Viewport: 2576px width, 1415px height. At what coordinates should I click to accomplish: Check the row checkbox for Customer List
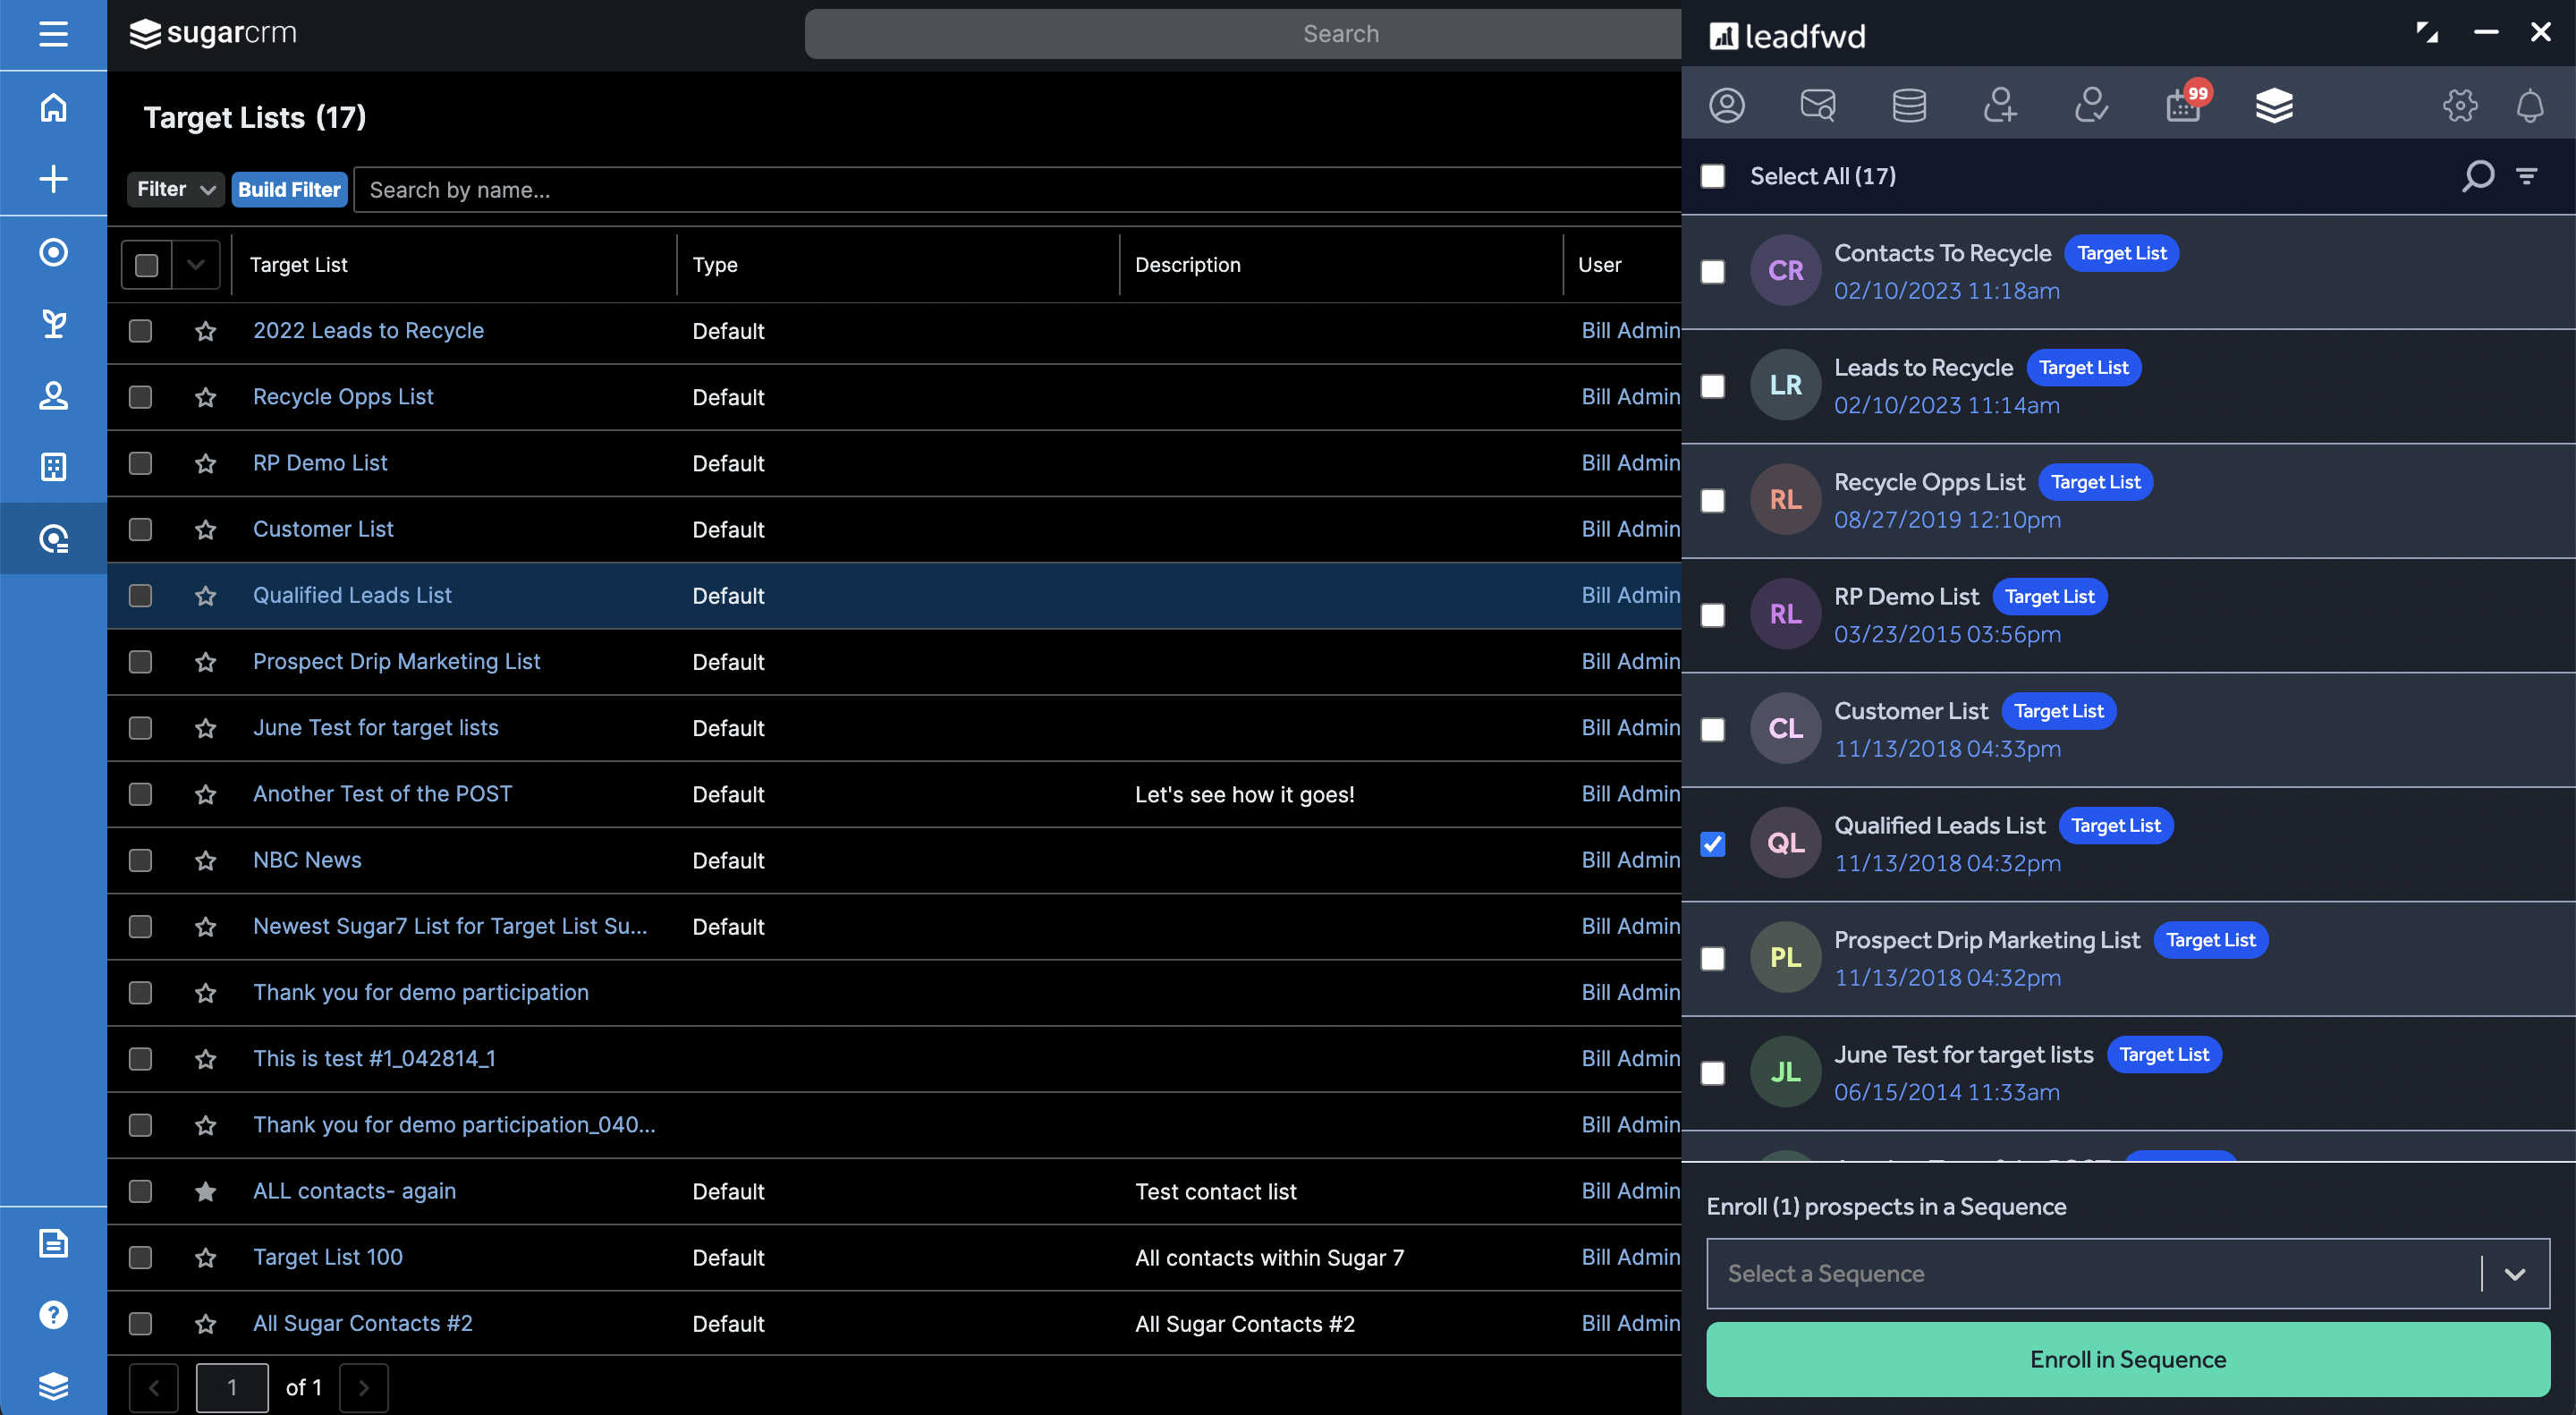[x=140, y=530]
